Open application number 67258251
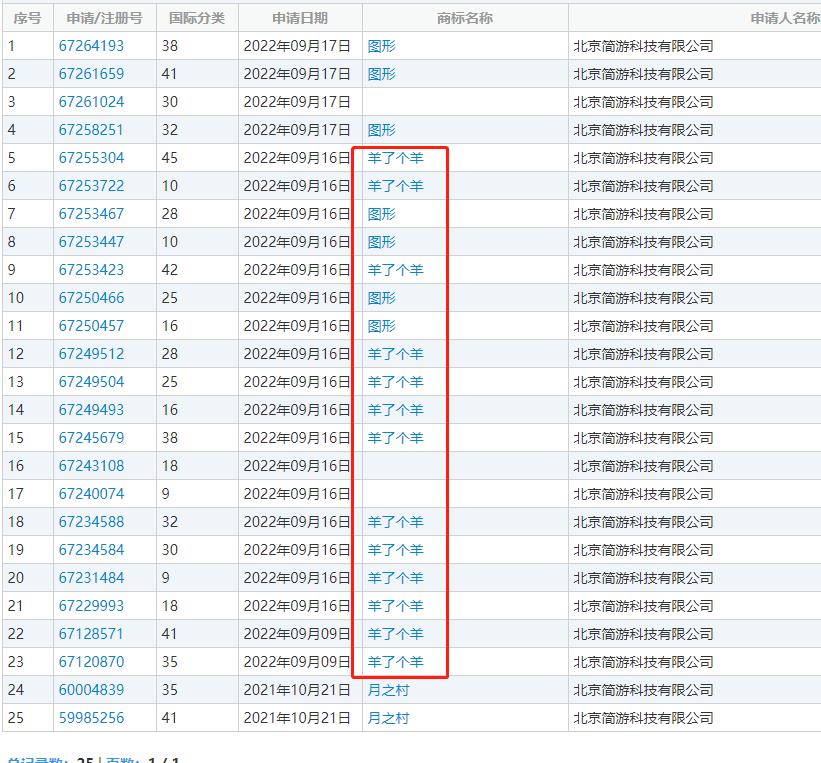 coord(91,130)
